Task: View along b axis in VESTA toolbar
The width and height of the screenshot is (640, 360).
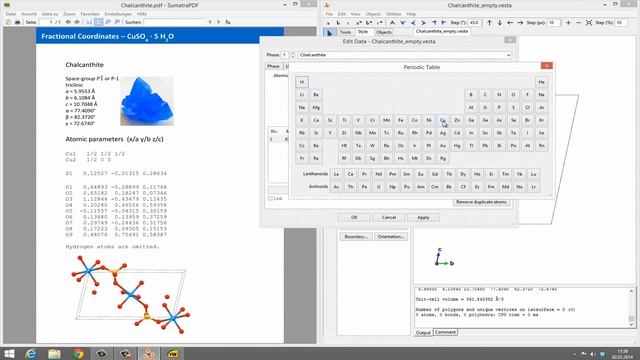Action: point(338,23)
